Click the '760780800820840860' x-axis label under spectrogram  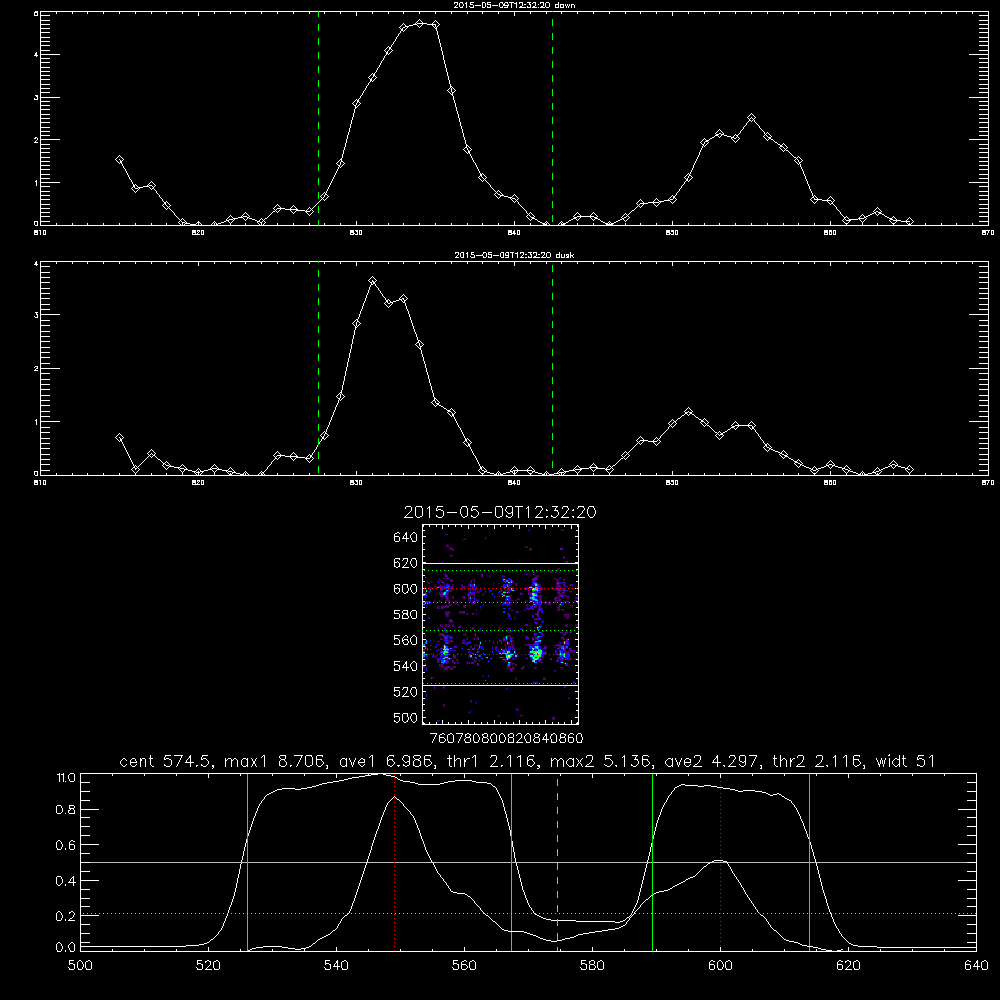[x=506, y=738]
